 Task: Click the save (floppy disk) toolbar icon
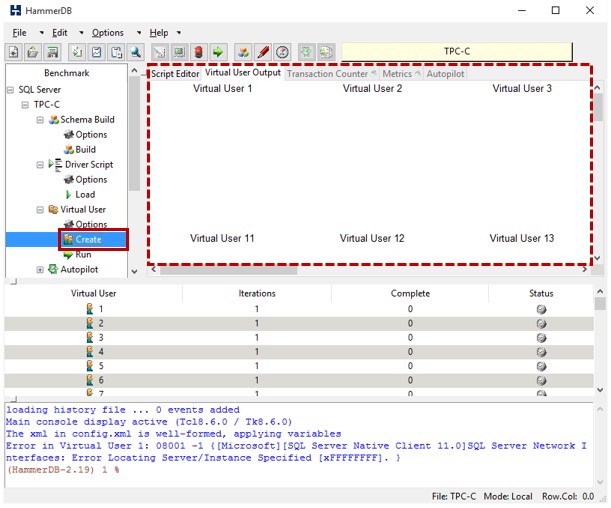[x=52, y=52]
